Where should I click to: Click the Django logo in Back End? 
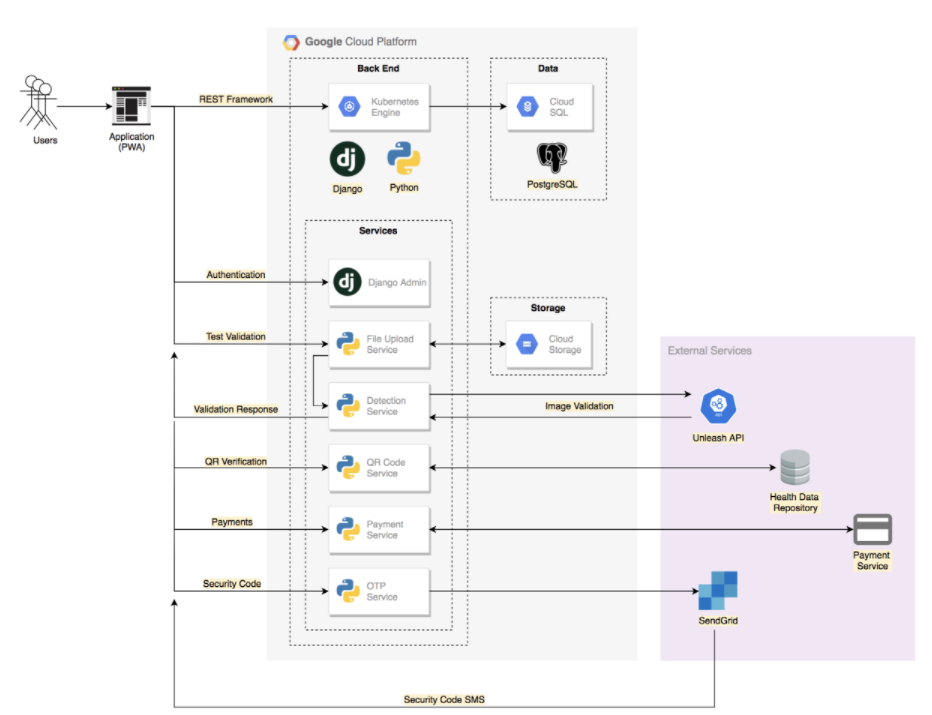pyautogui.click(x=347, y=159)
